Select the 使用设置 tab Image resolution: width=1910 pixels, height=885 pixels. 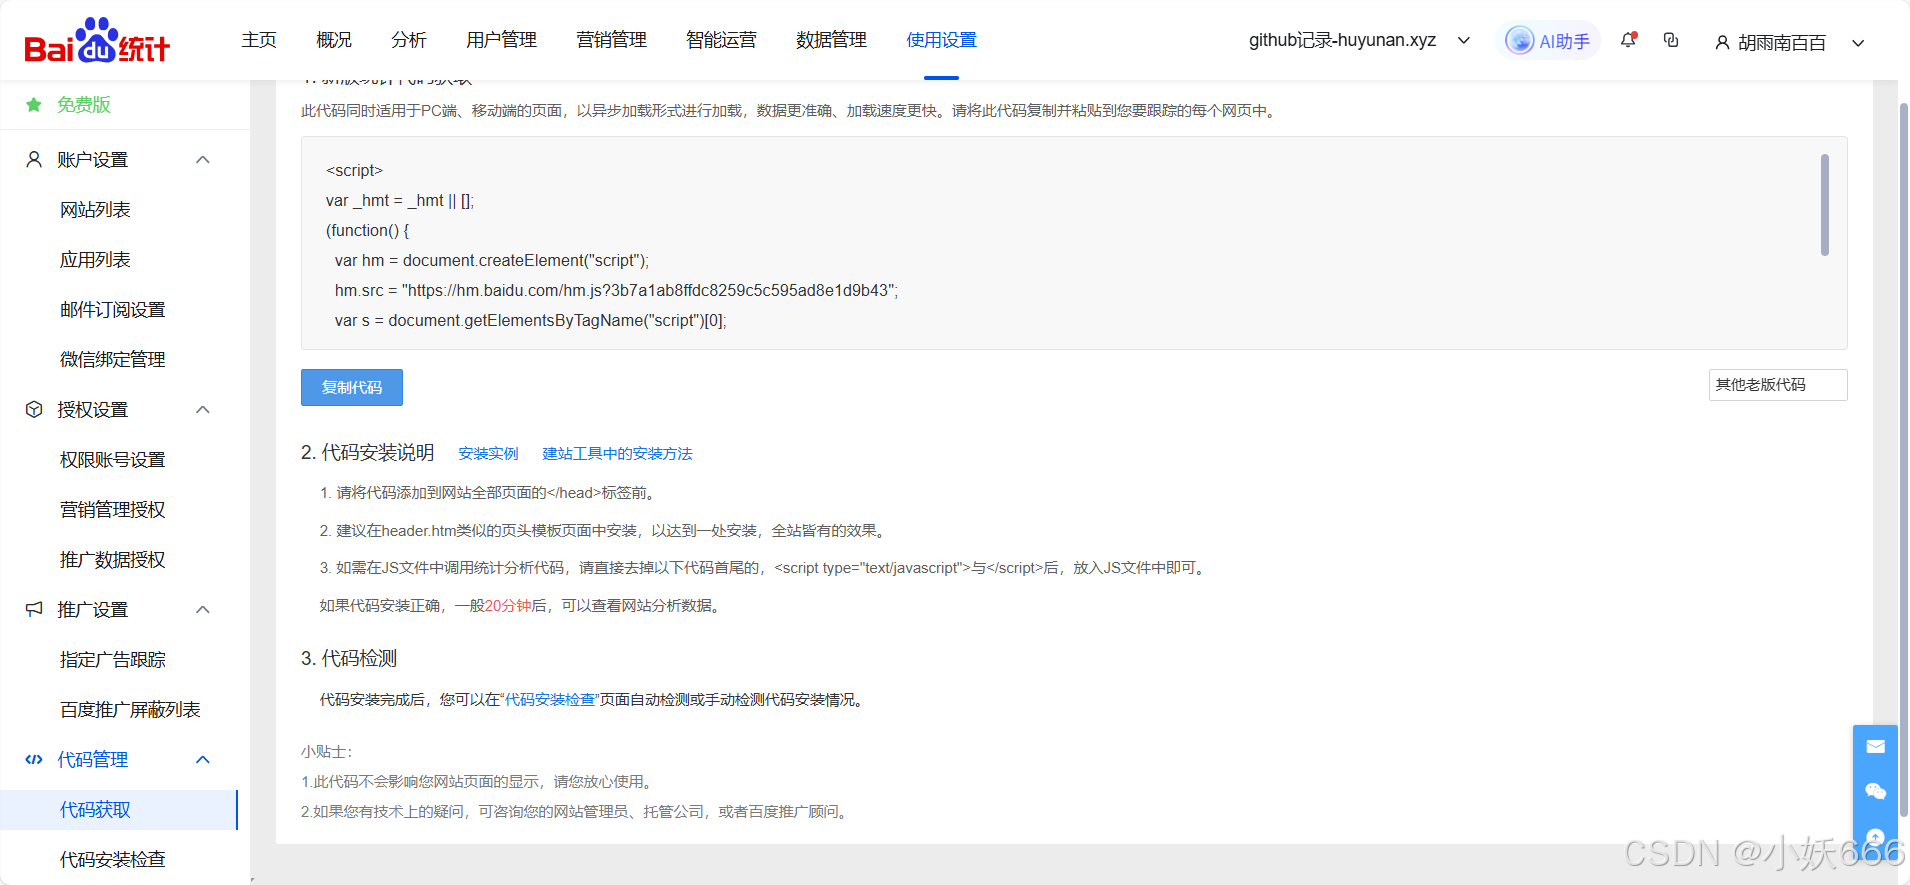pyautogui.click(x=941, y=40)
